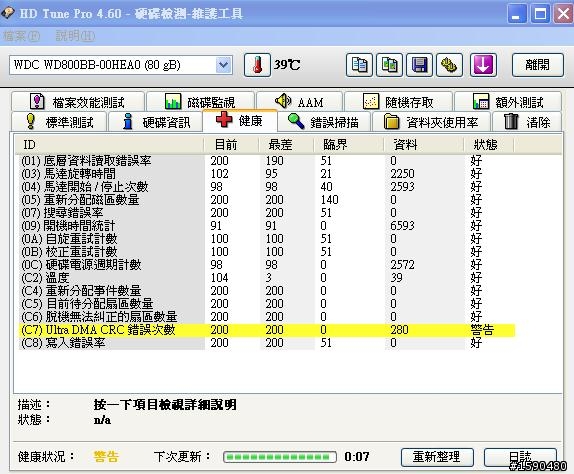
Task: Select row (0C) 硬碟電源週期計數
Action: pos(267,265)
